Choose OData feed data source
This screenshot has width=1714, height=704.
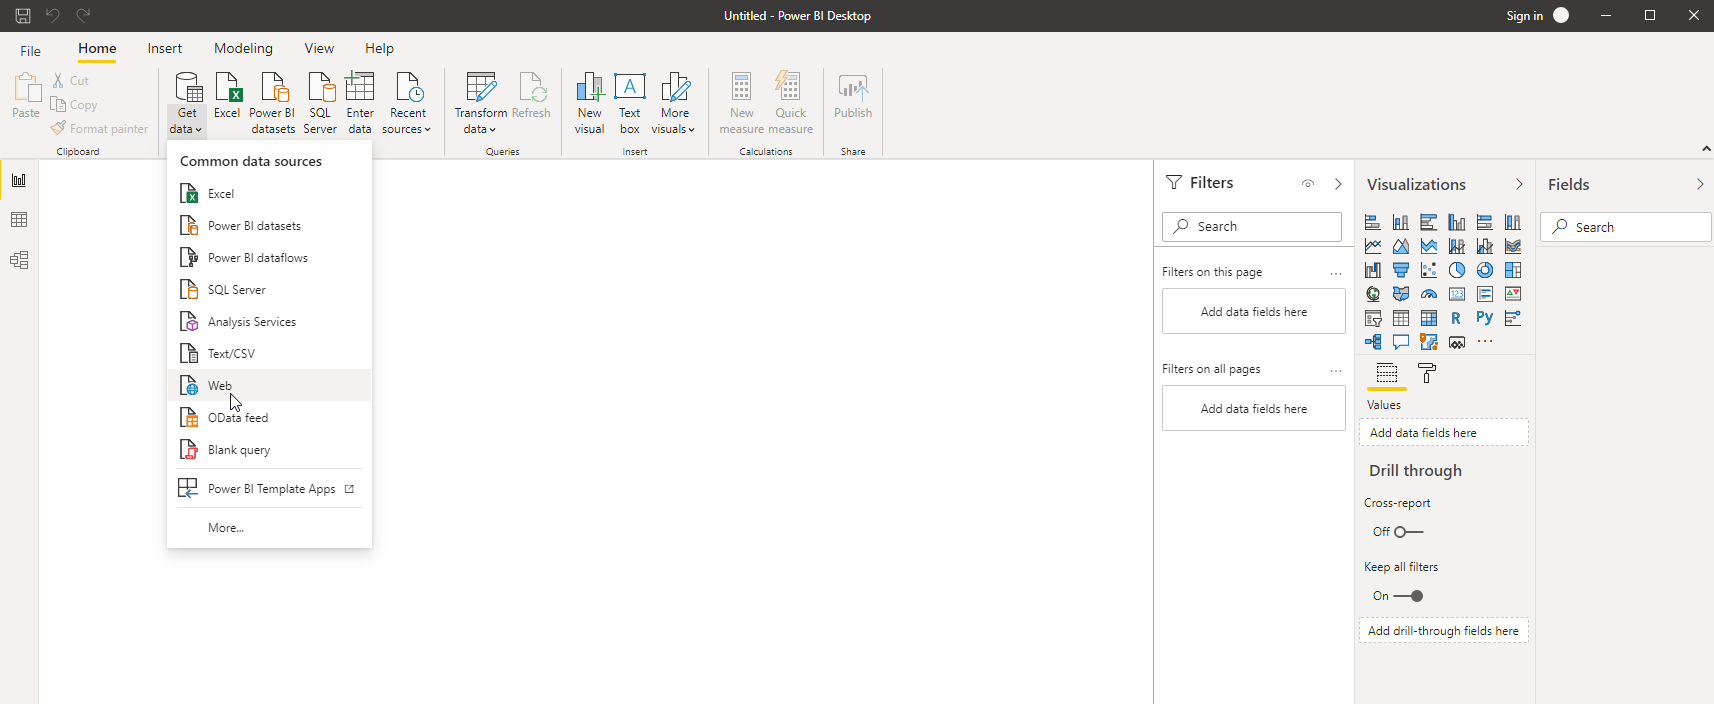click(269, 417)
